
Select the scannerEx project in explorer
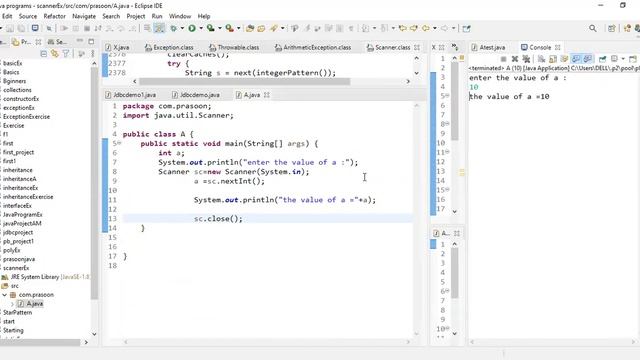click(16, 268)
